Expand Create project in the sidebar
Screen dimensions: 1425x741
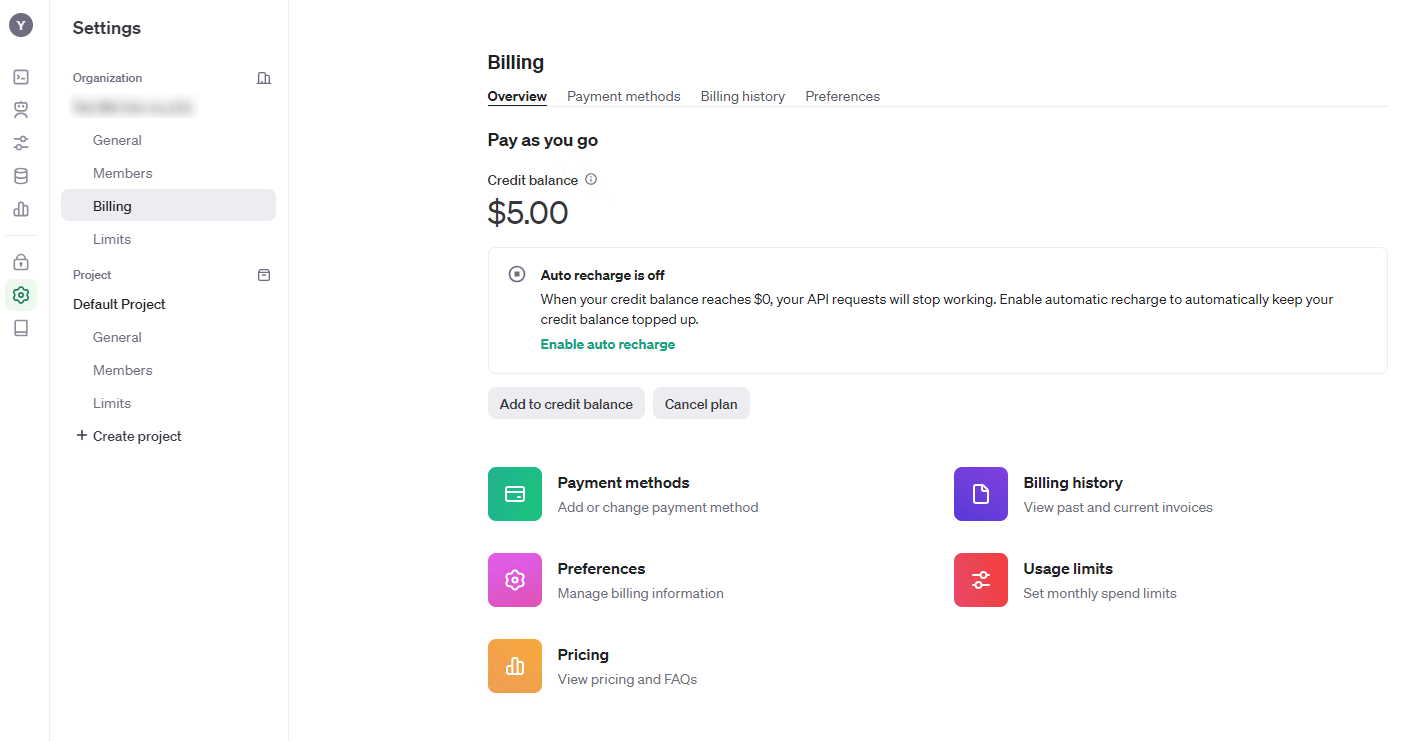tap(128, 435)
